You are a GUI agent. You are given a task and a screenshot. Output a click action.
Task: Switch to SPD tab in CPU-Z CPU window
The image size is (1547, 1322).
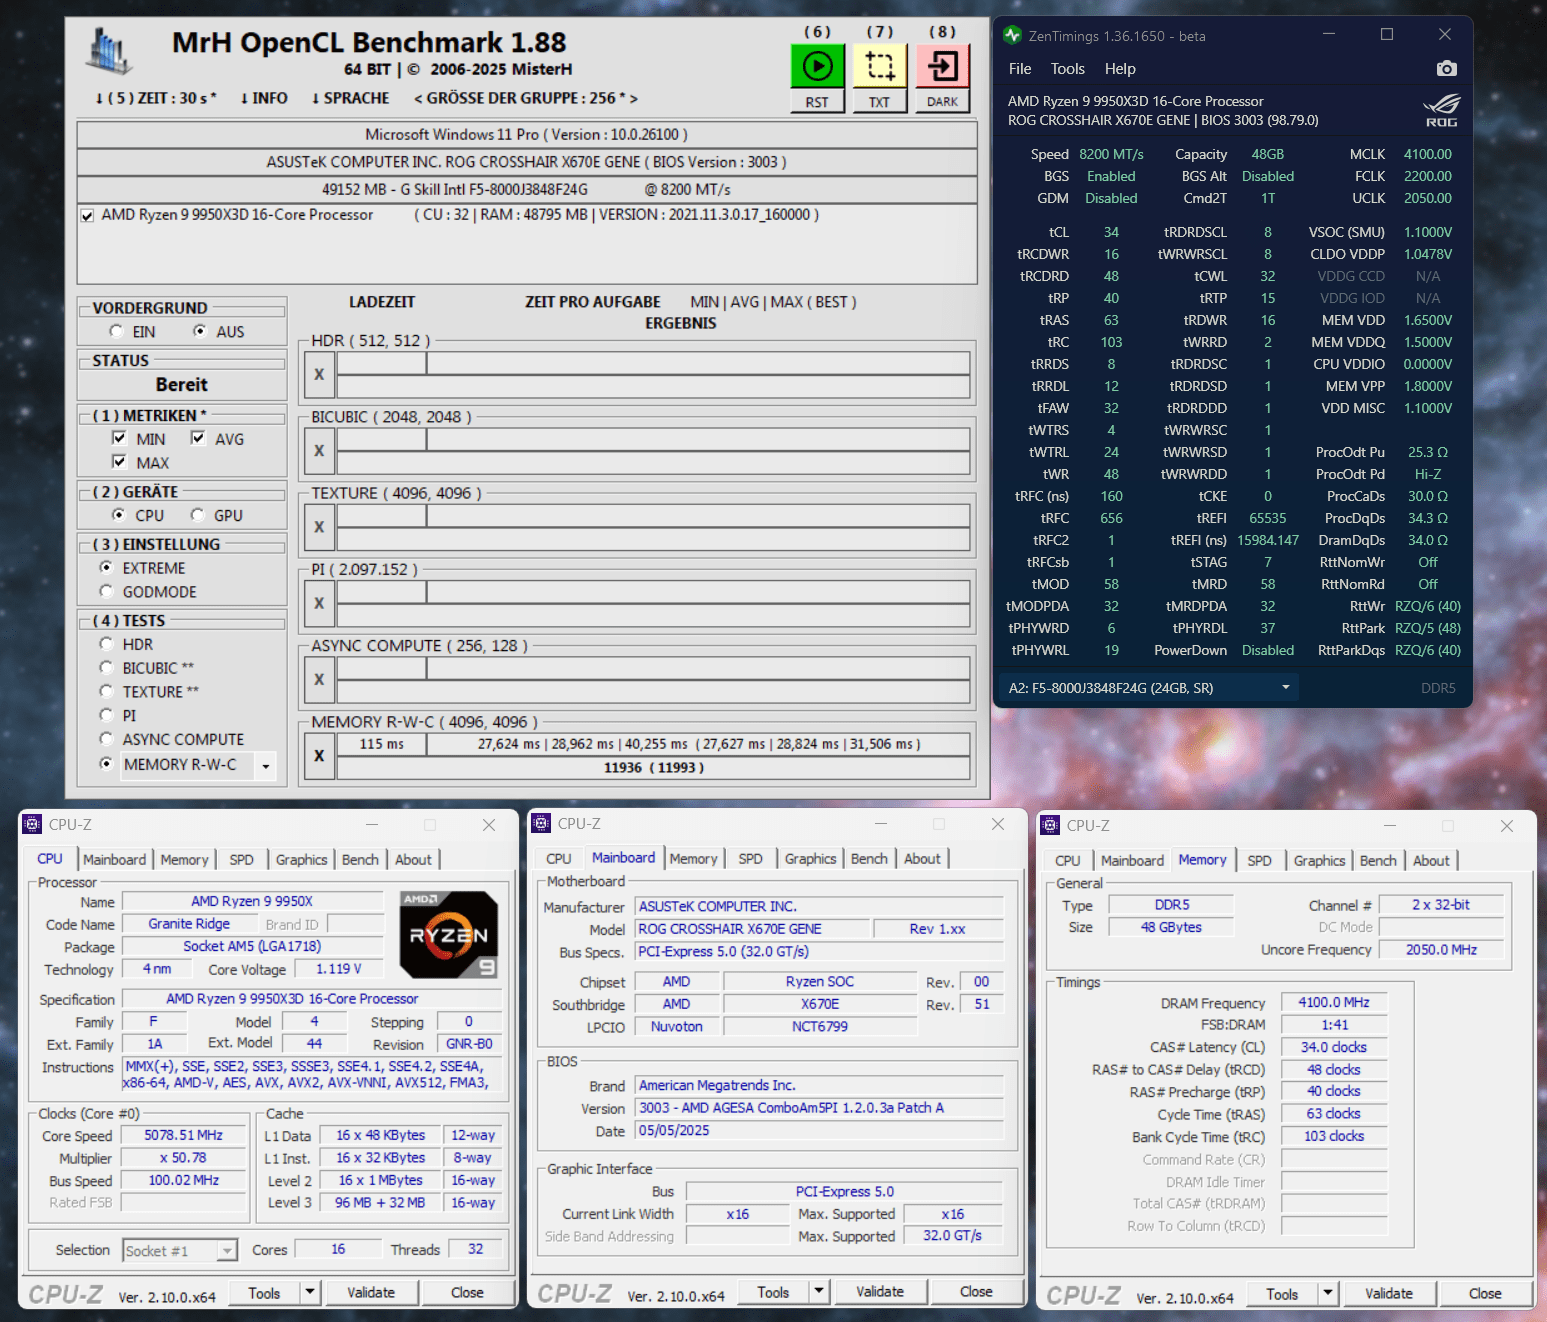tap(241, 859)
